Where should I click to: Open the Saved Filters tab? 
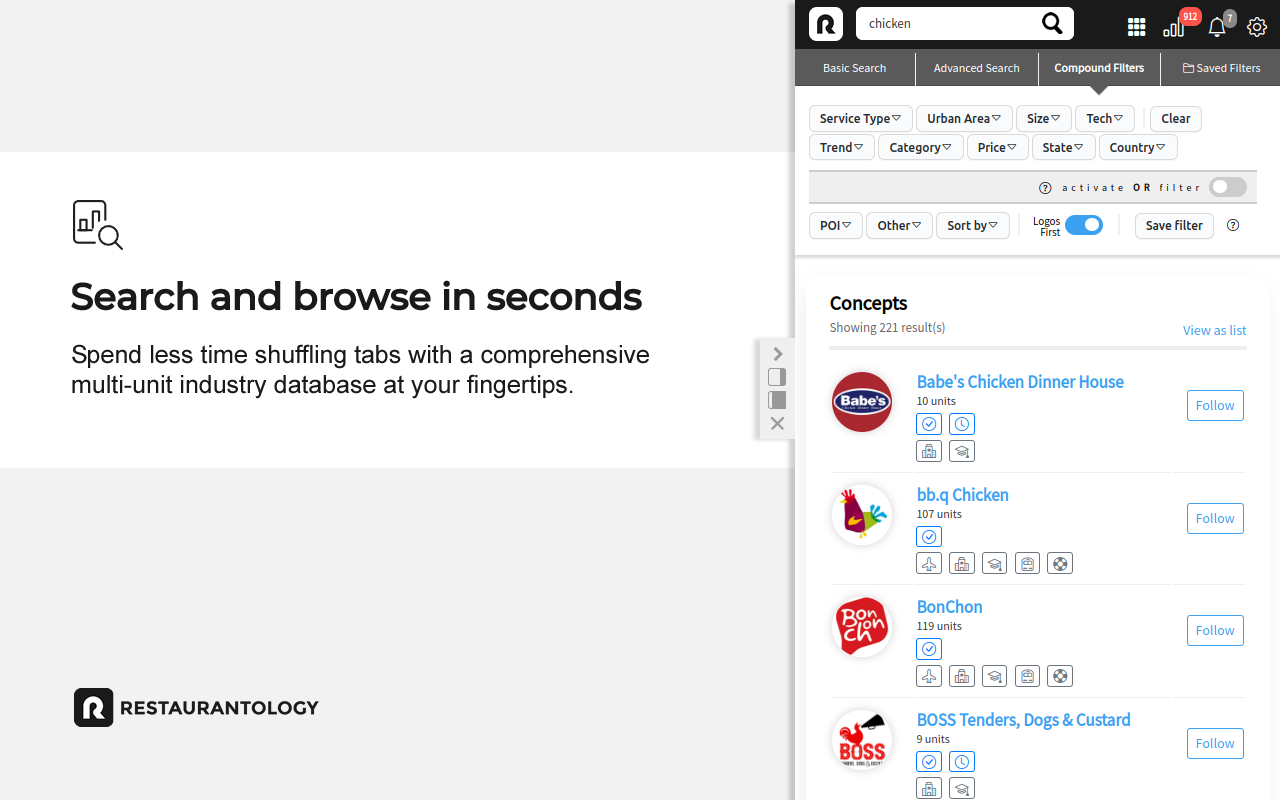pyautogui.click(x=1221, y=68)
